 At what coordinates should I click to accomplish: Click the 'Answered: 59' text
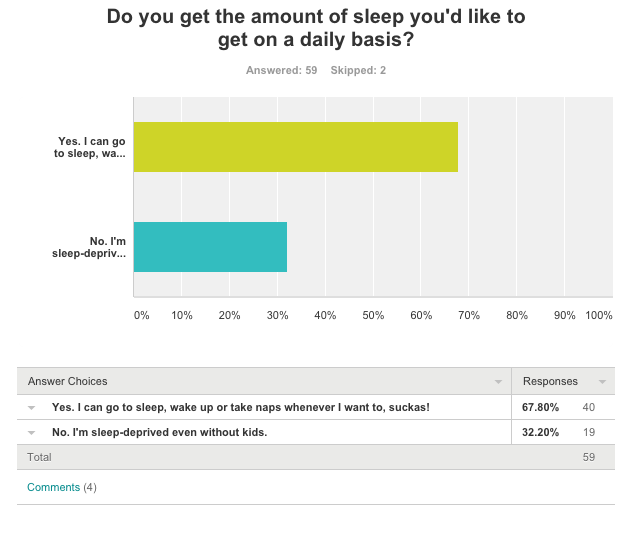coord(281,70)
